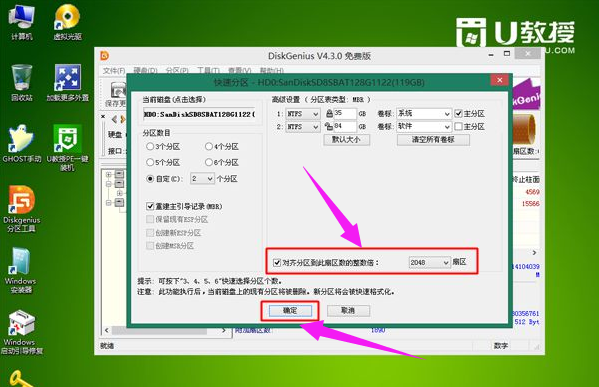Open the 硬盘(D) menu

145,71
